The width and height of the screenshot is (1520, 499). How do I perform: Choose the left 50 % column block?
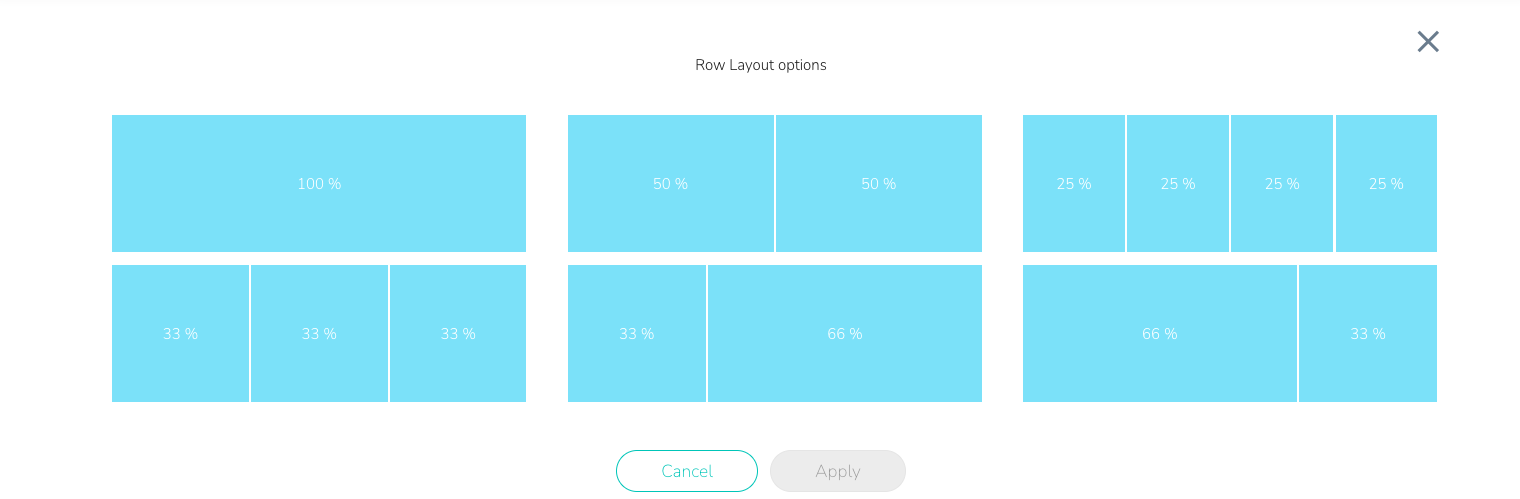[670, 183]
